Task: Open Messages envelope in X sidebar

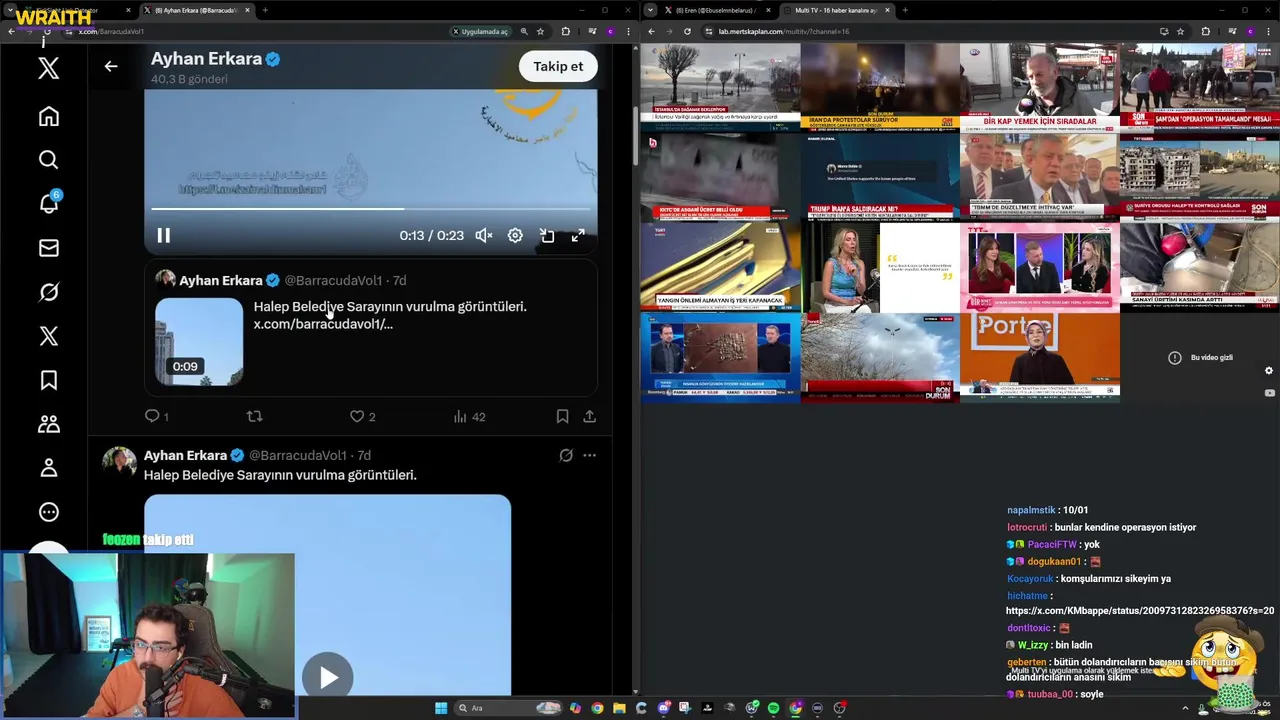Action: 48,248
